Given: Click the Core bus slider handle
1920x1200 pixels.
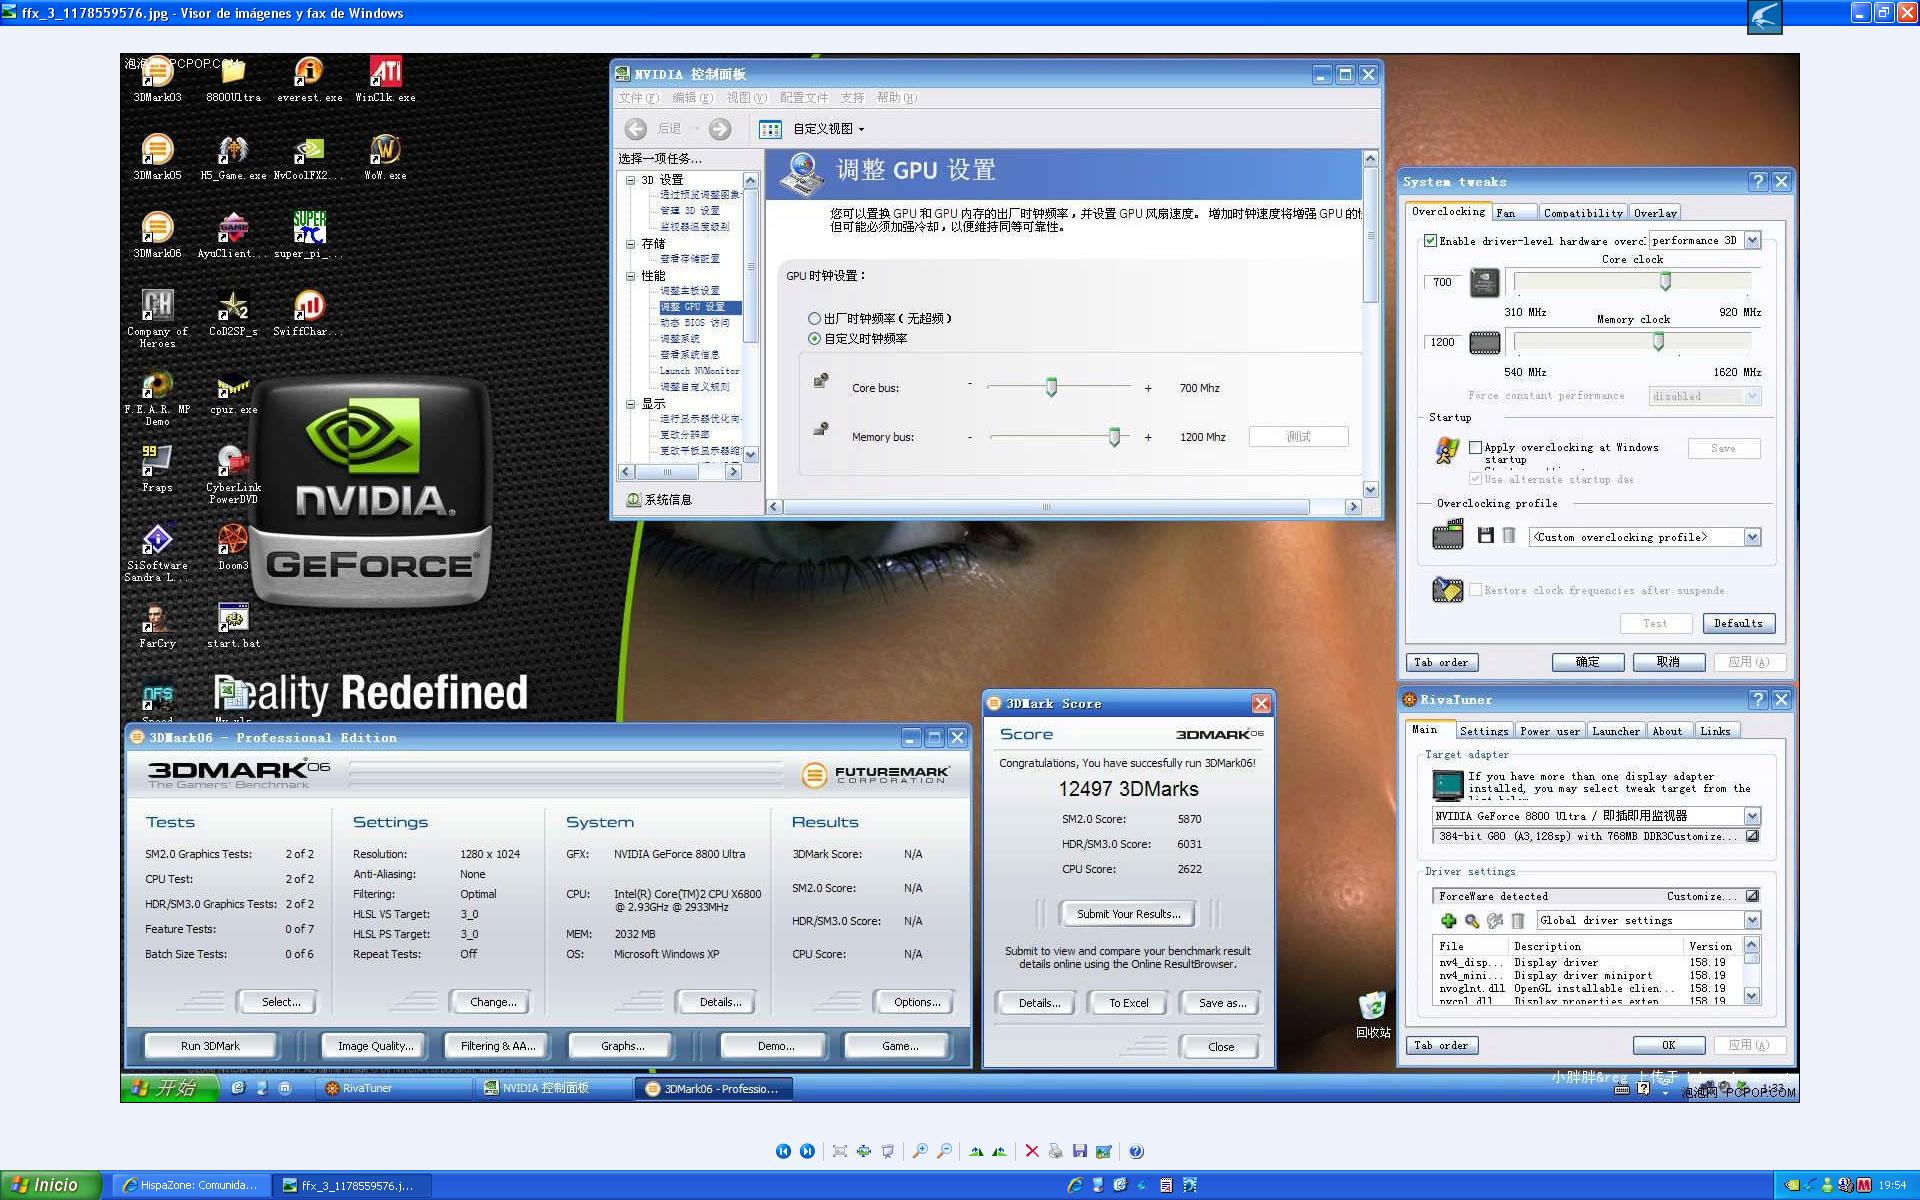Looking at the screenshot, I should point(1051,387).
